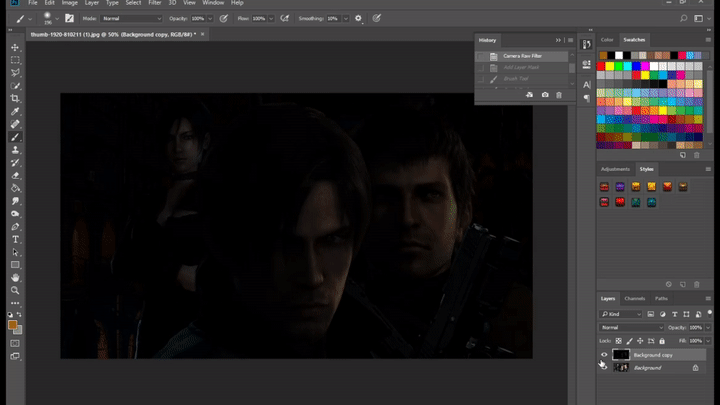The width and height of the screenshot is (720, 405).
Task: Toggle lock transparent pixels
Action: [619, 341]
